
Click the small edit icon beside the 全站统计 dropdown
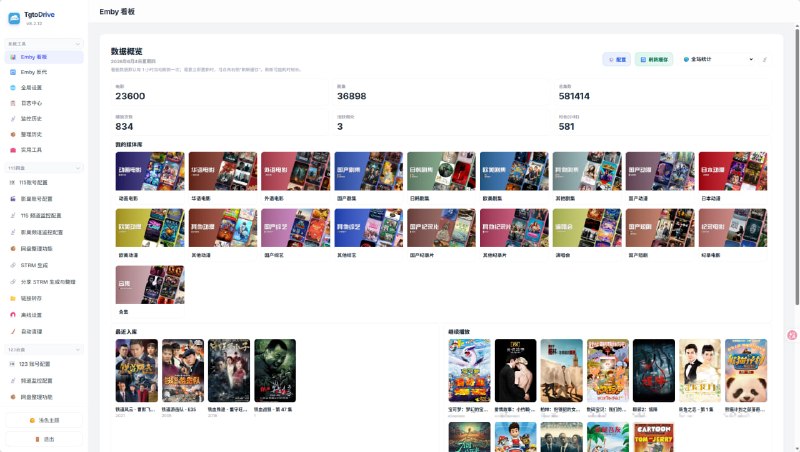[765, 60]
